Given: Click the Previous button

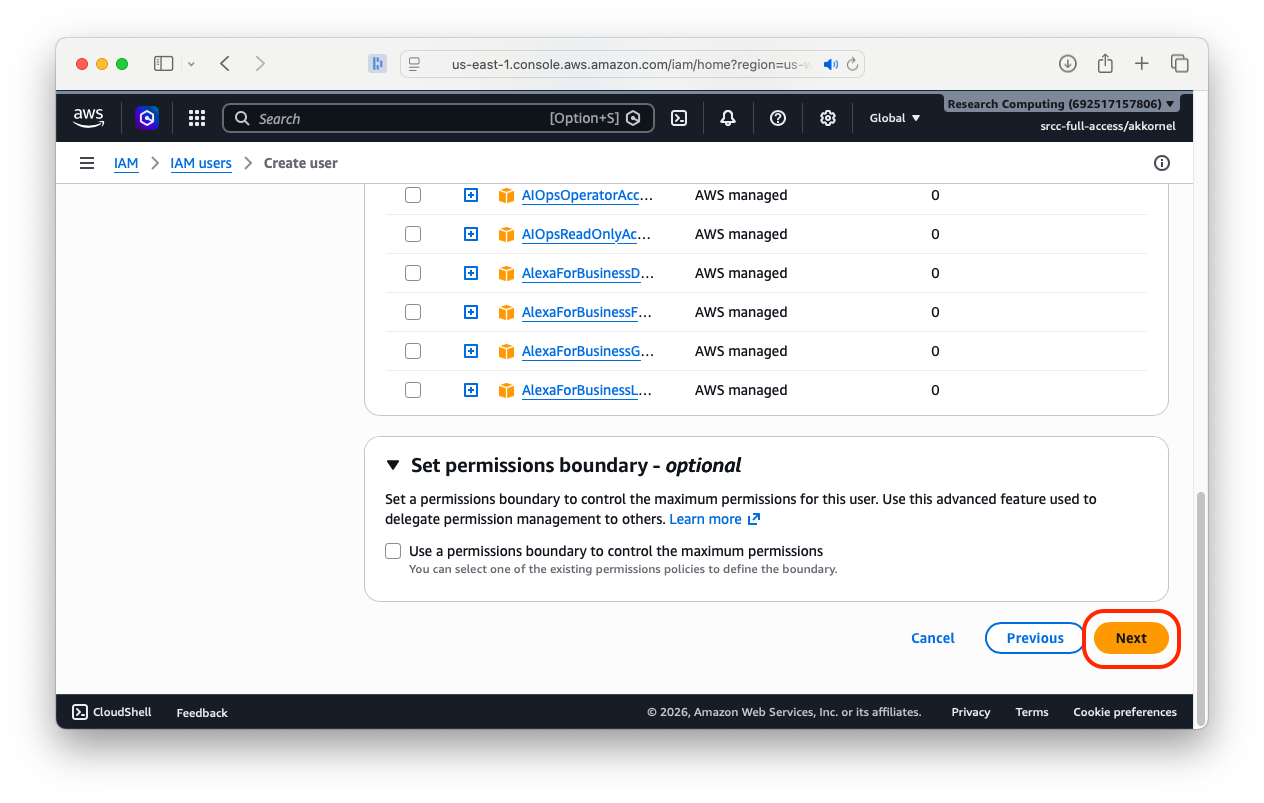Looking at the screenshot, I should 1035,638.
